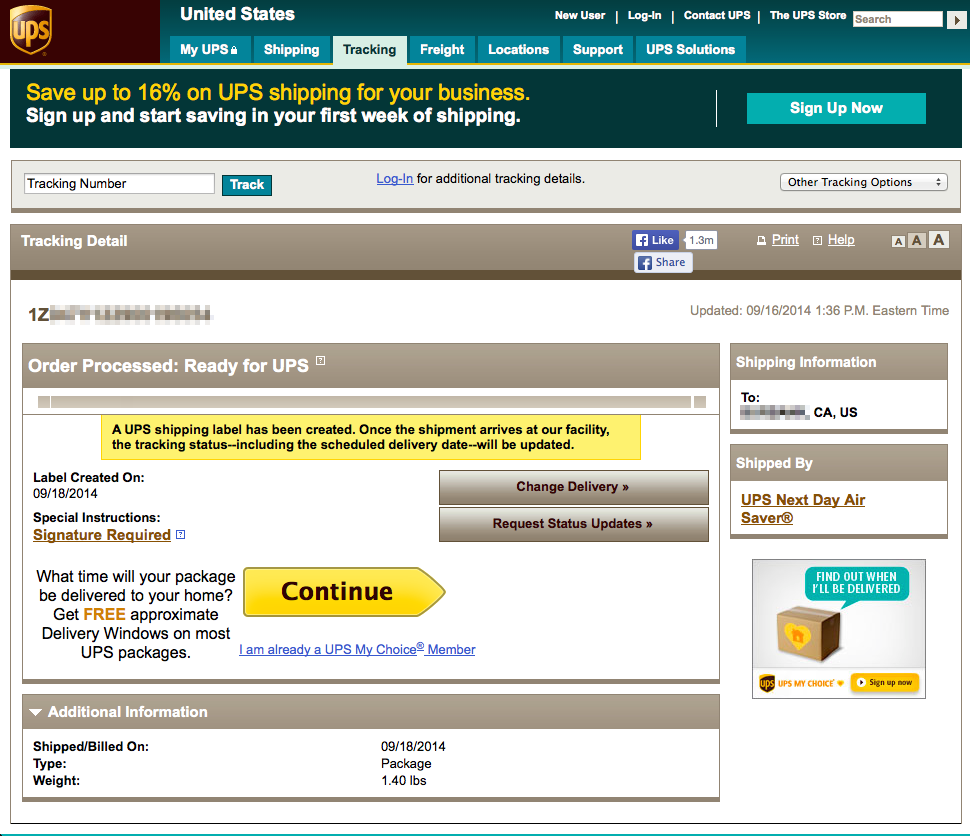Select the smallest text size A
The height and width of the screenshot is (836, 970).
tap(898, 241)
